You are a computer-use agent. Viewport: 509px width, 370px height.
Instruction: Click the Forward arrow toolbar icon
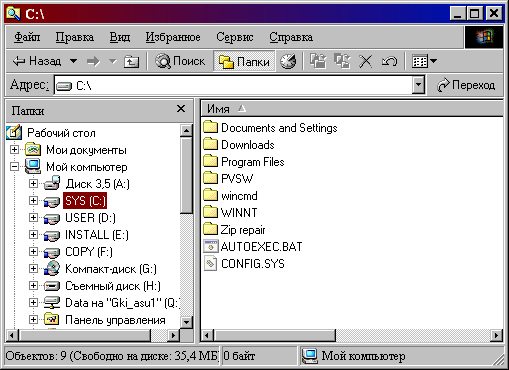(x=93, y=61)
